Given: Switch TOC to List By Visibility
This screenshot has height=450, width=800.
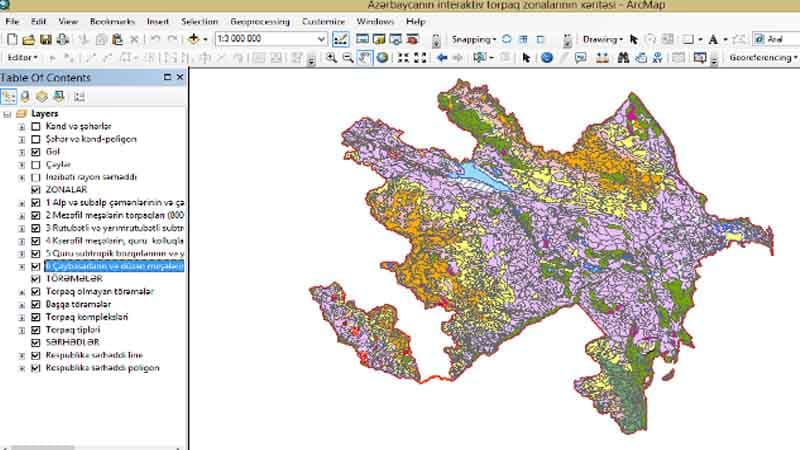Looking at the screenshot, I should [x=42, y=96].
